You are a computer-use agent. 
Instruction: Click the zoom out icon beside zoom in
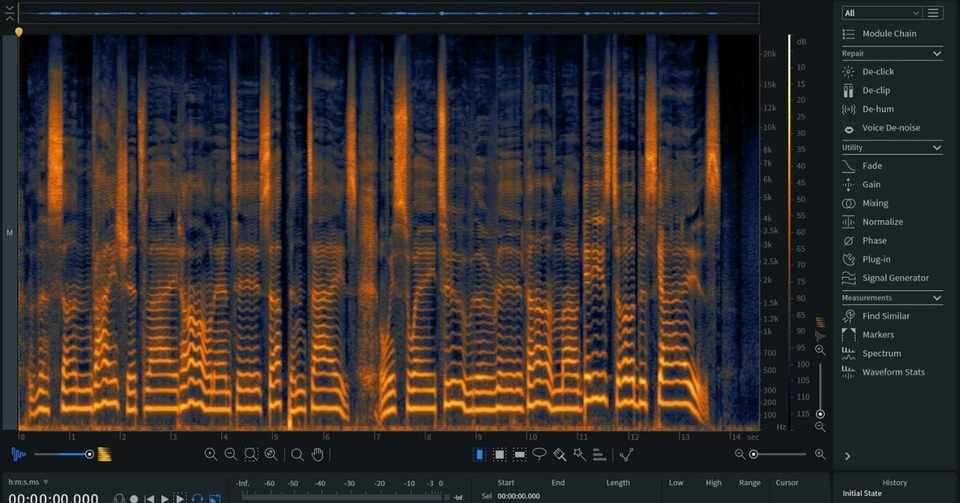[230, 455]
